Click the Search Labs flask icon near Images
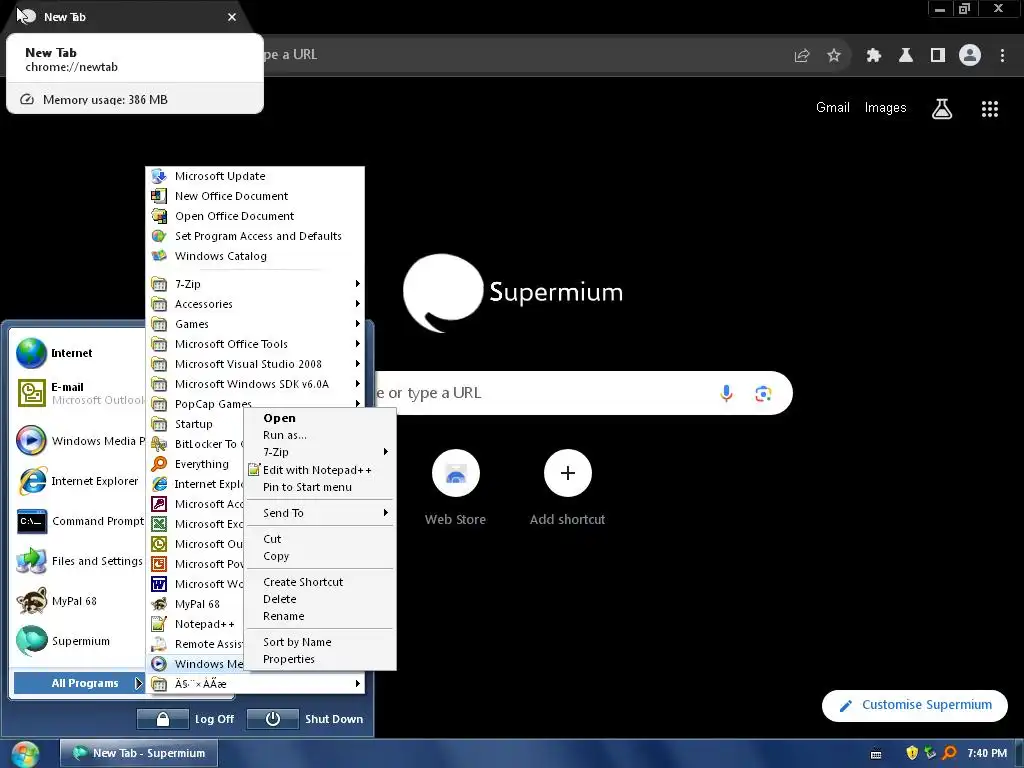This screenshot has width=1024, height=768. (942, 108)
